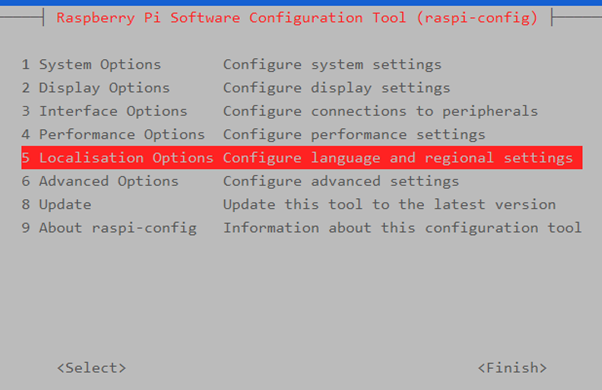Click the blue window title bar

(301, 2)
